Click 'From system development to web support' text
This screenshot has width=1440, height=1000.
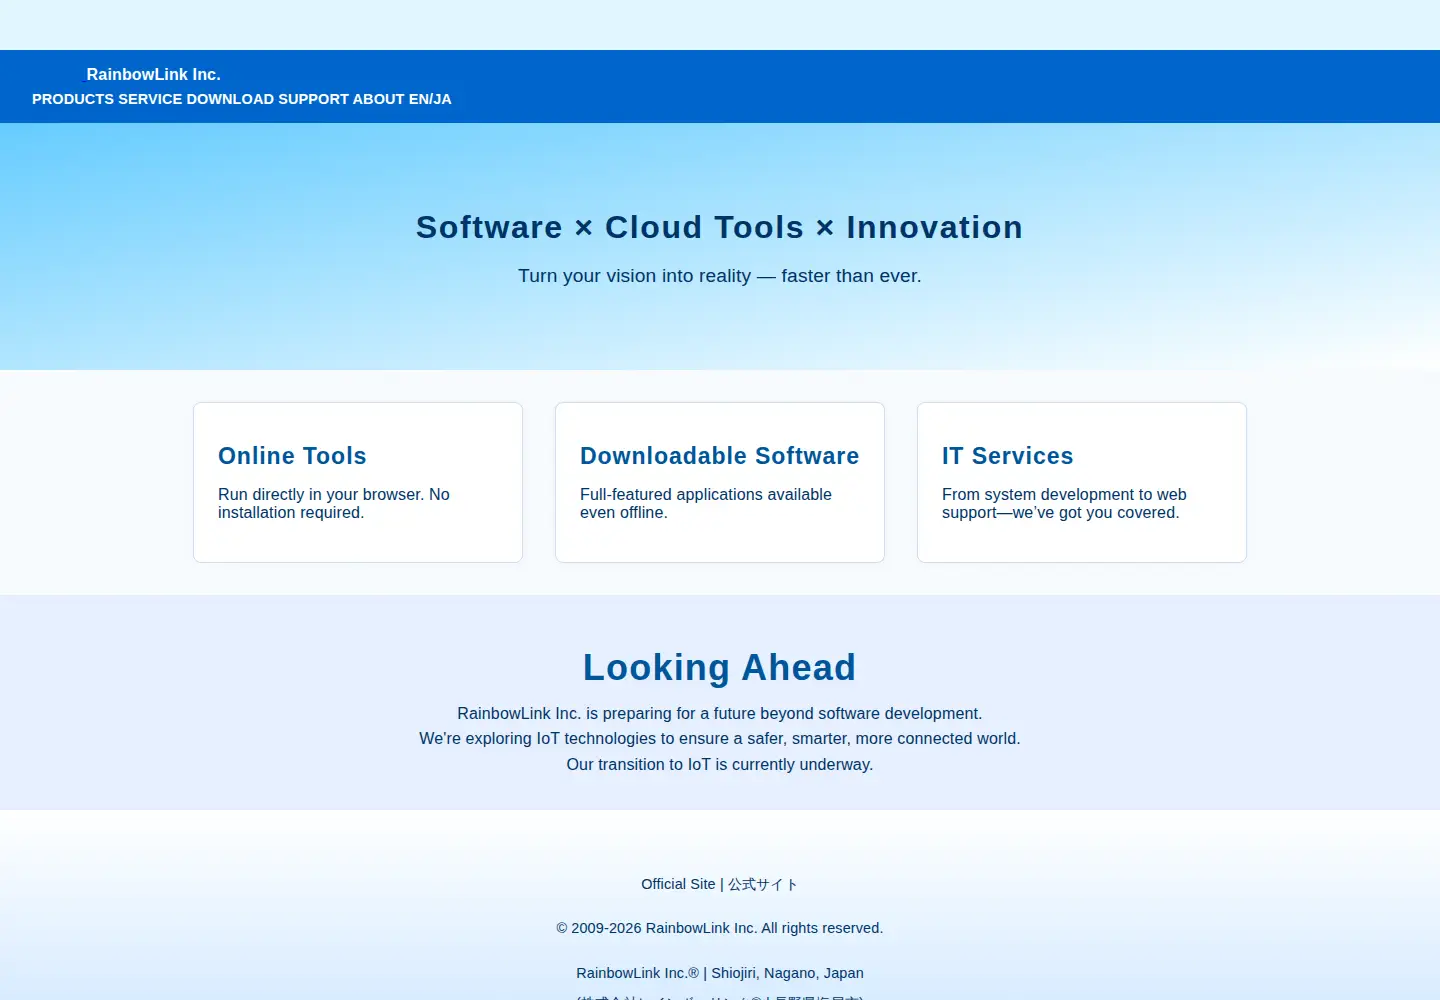click(x=1064, y=503)
